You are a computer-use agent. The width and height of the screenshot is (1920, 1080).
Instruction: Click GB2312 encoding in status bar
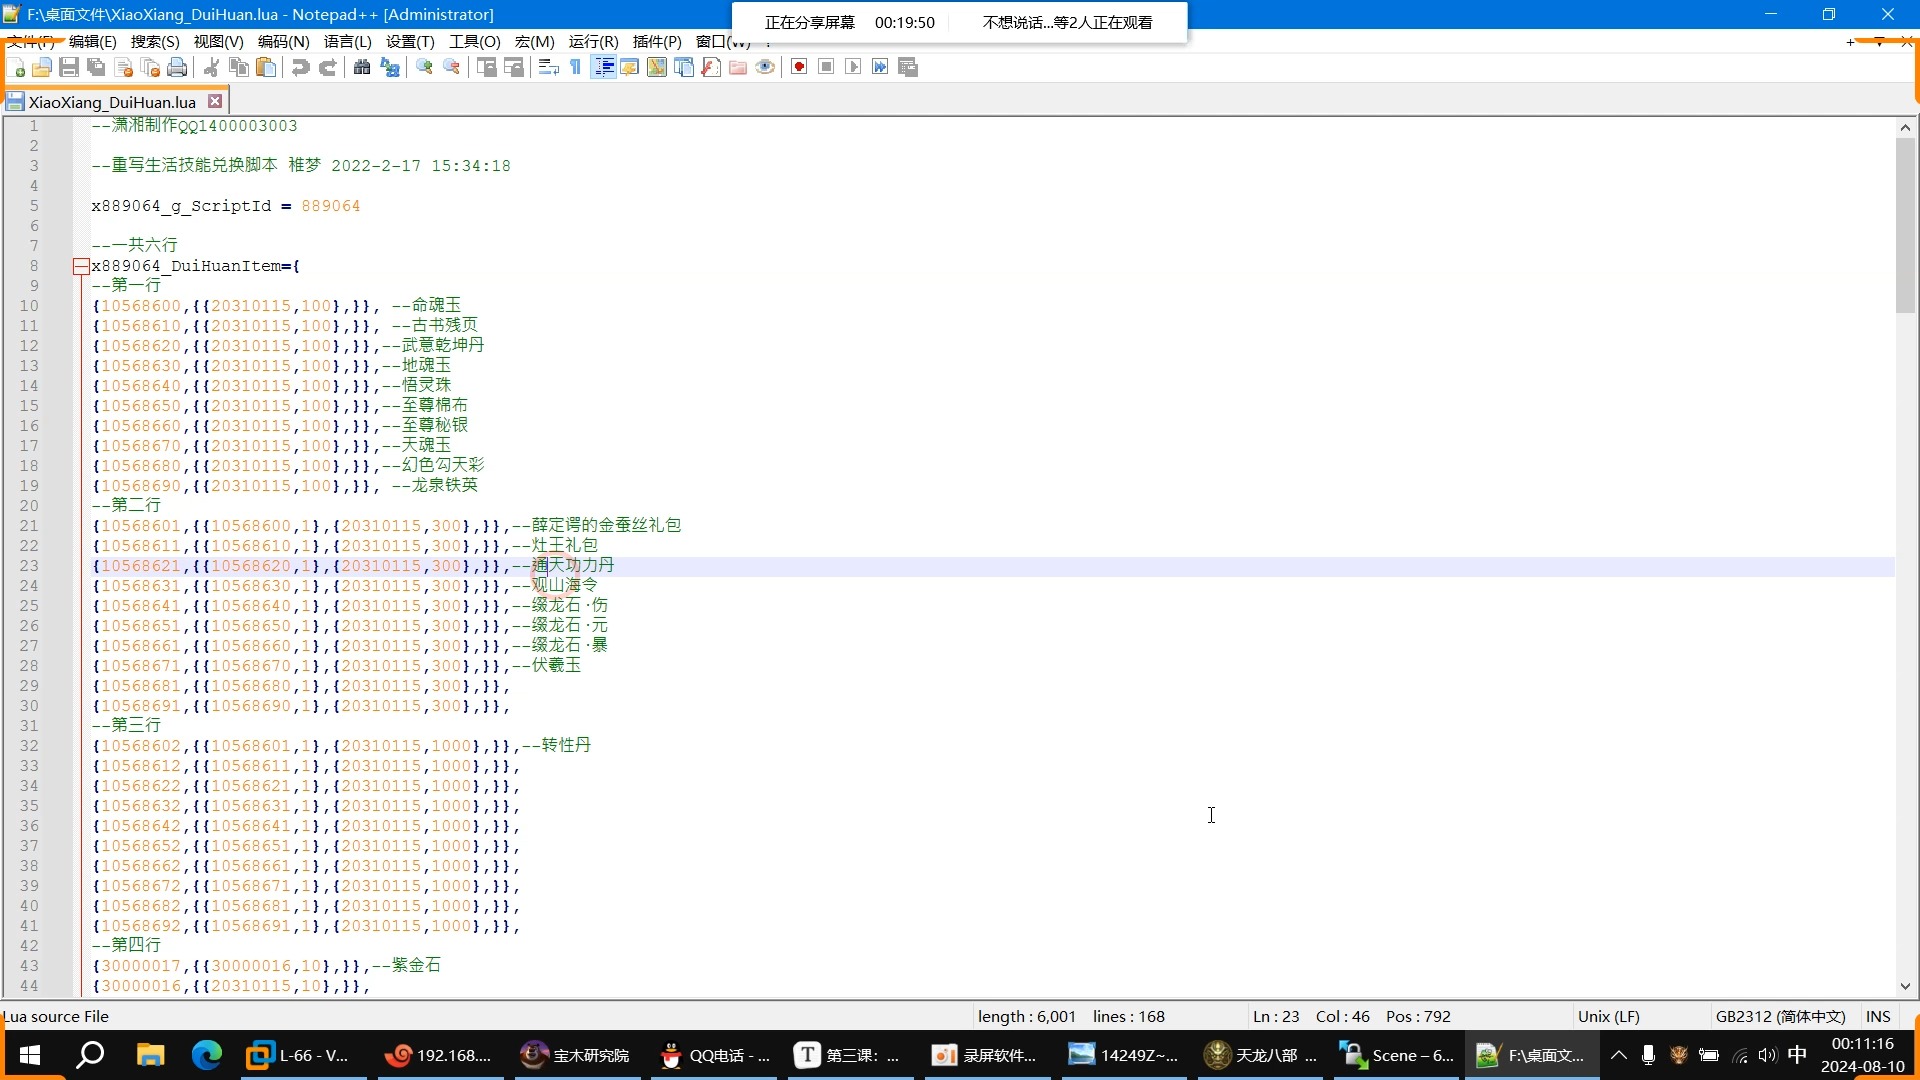click(x=1780, y=1016)
